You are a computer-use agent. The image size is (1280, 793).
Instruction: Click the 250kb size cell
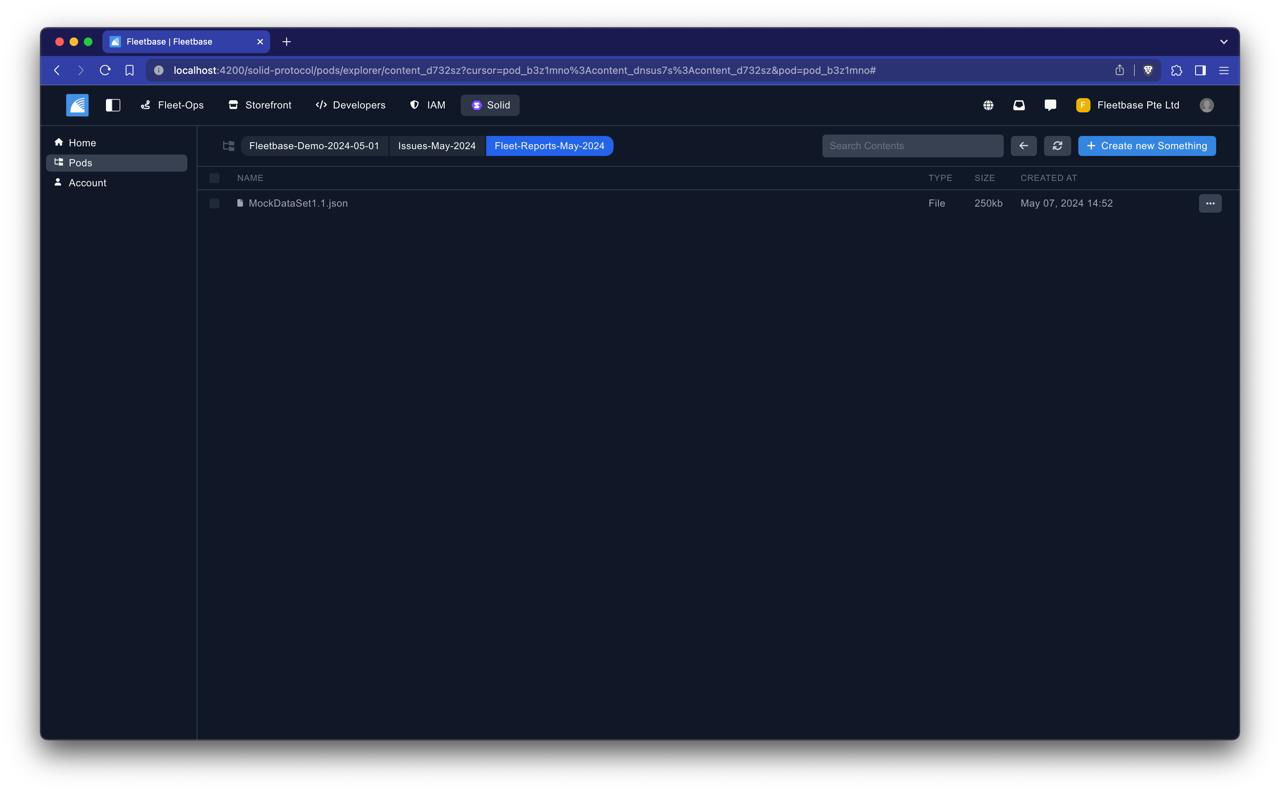(988, 203)
